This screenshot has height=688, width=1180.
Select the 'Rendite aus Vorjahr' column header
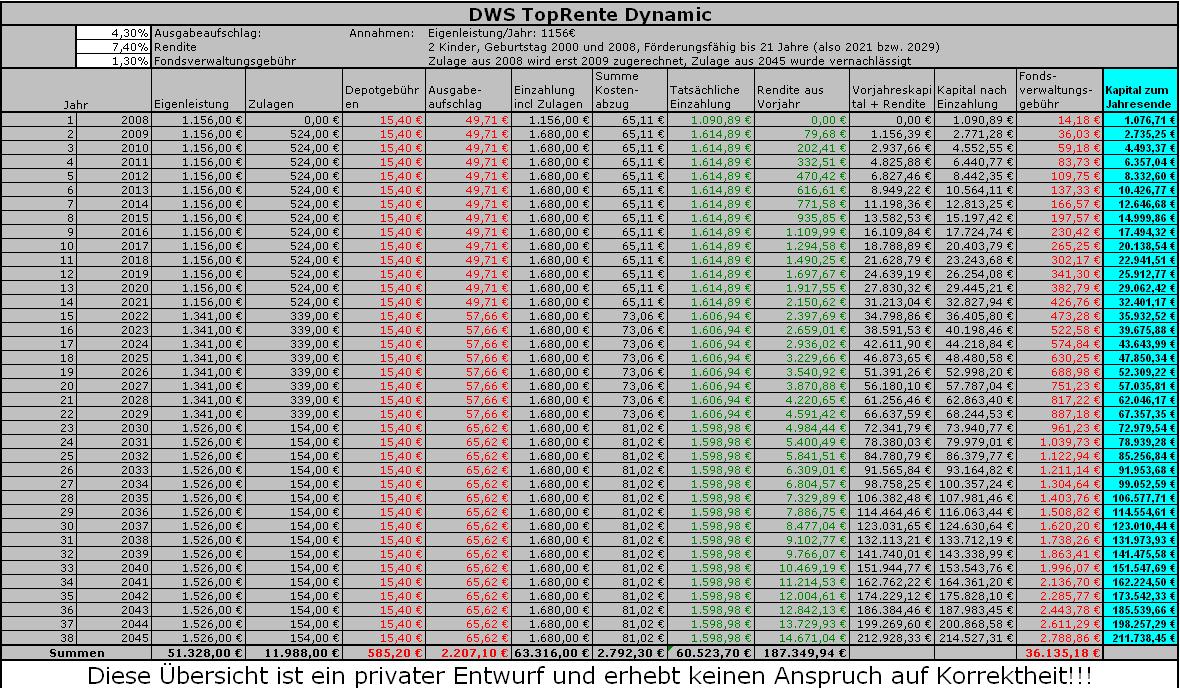802,91
